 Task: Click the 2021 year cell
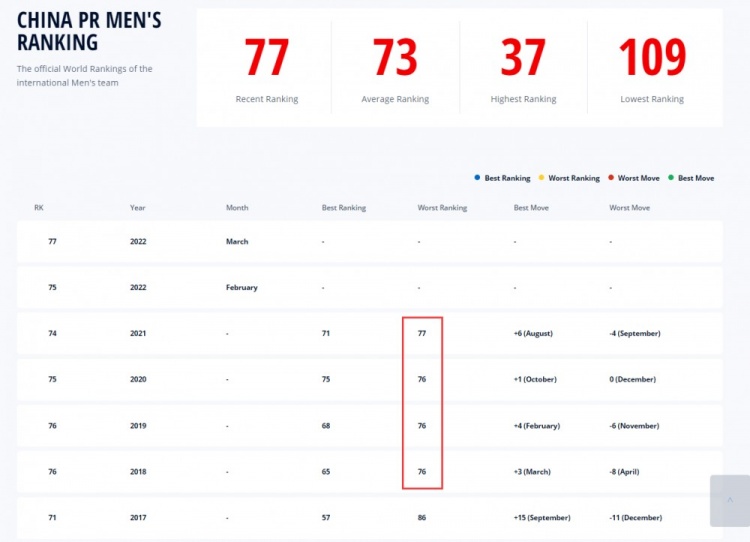point(138,333)
